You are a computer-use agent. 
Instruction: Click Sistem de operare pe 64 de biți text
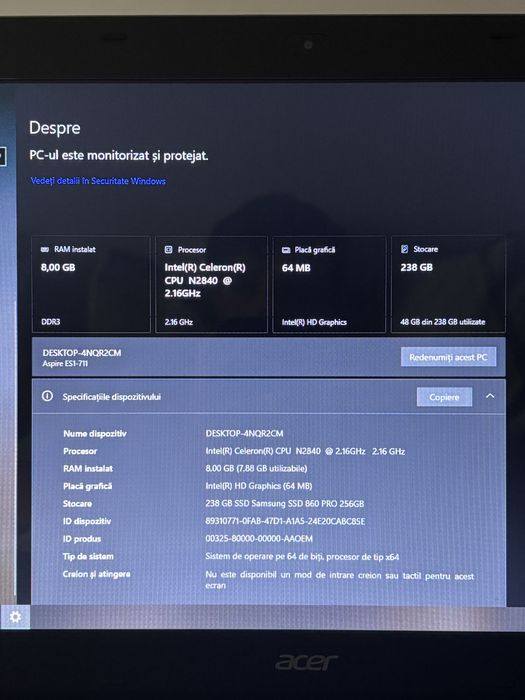[x=302, y=556]
